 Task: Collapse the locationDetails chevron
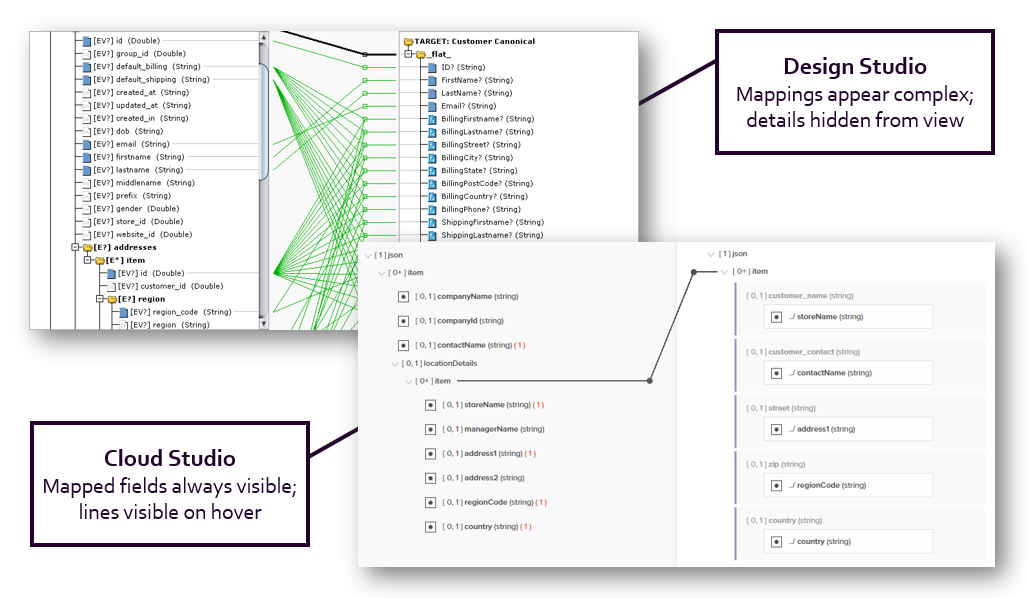(395, 364)
